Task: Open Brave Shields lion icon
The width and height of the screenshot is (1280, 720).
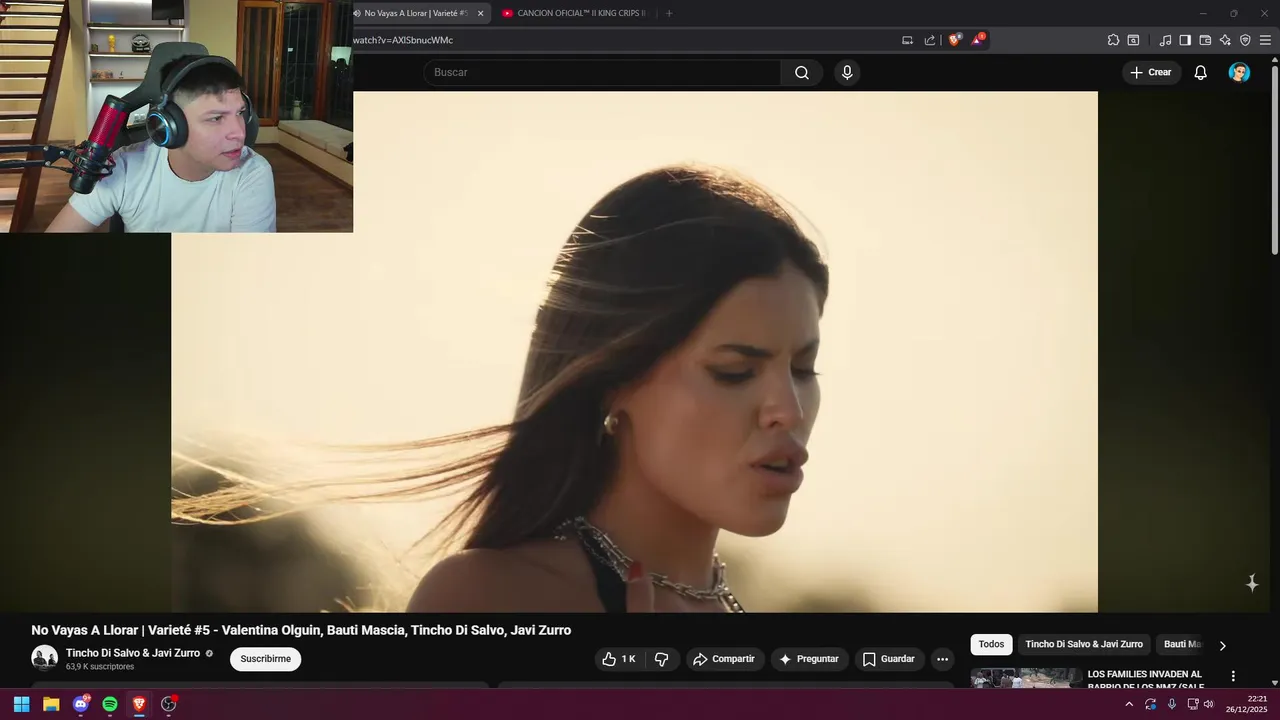Action: click(x=955, y=40)
